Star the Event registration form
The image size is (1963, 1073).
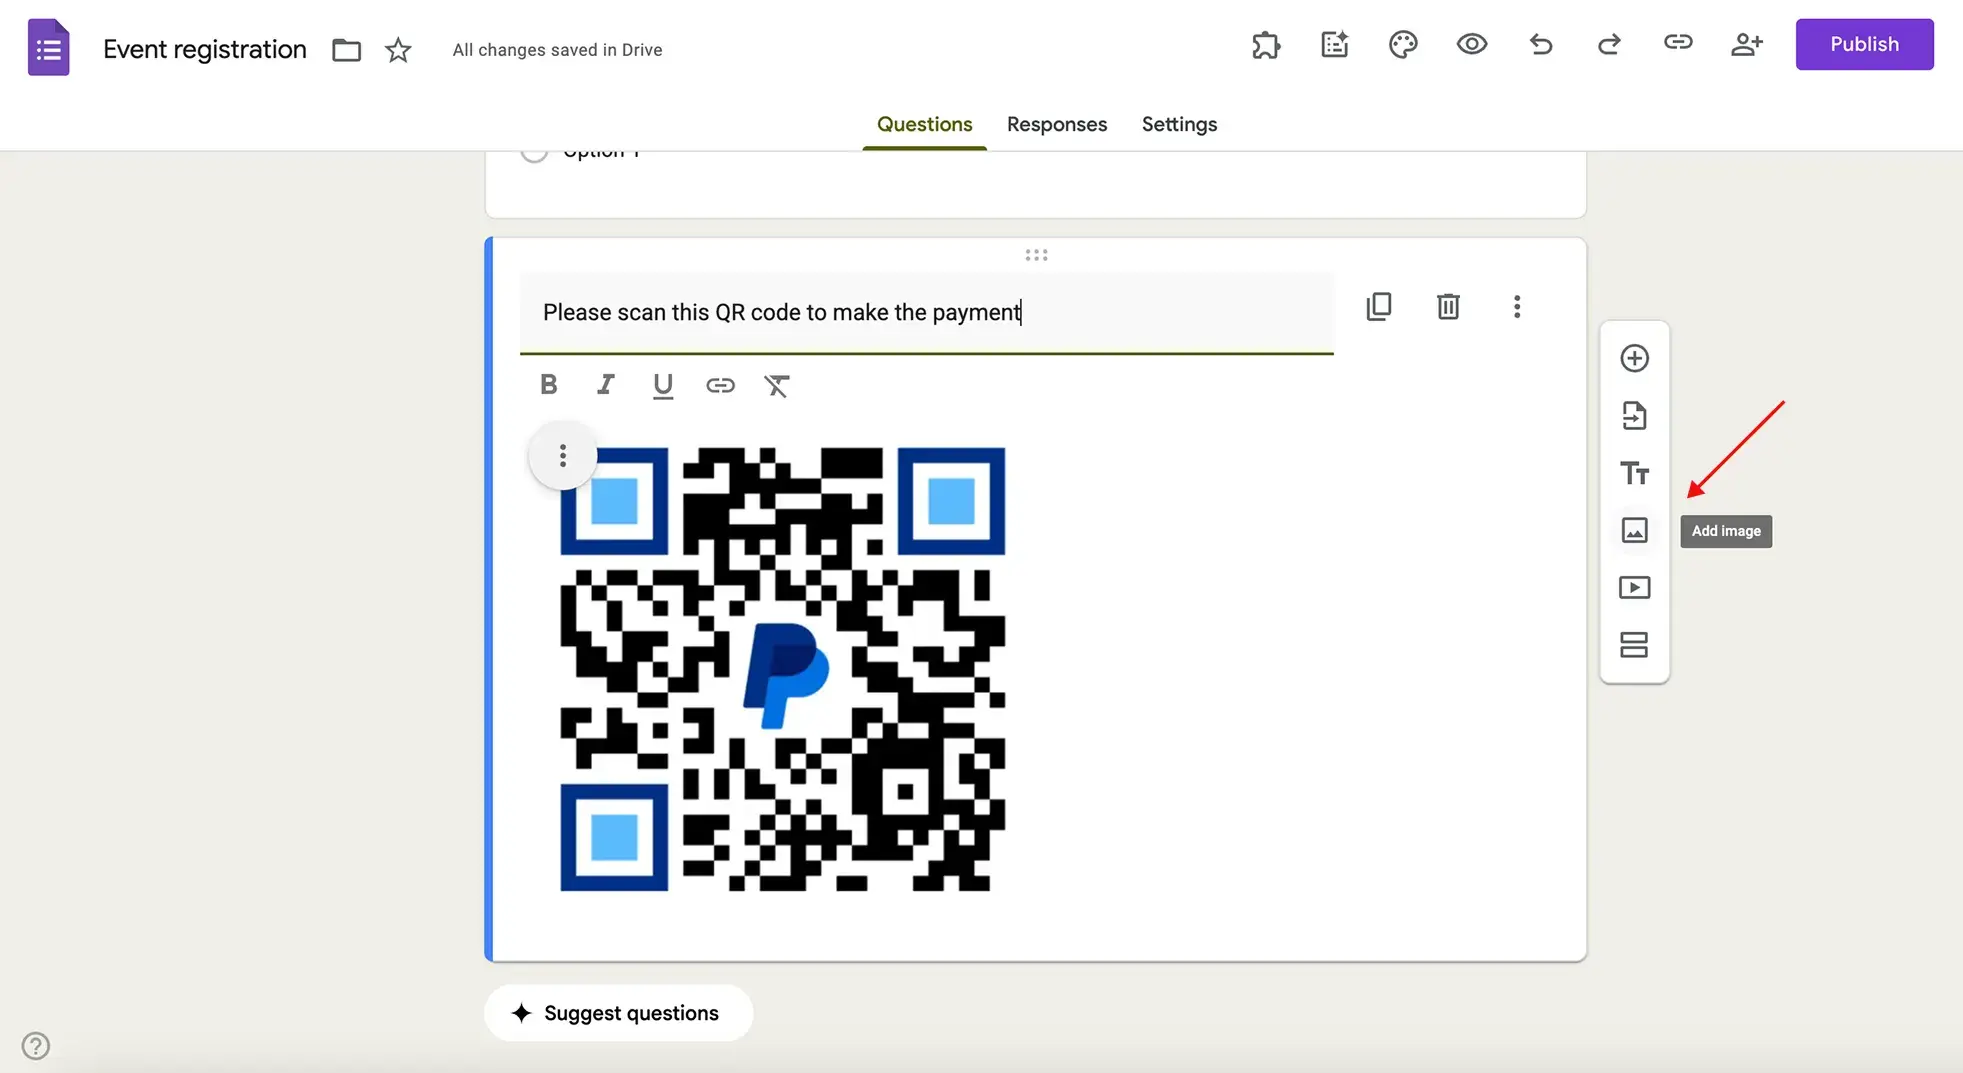[398, 49]
